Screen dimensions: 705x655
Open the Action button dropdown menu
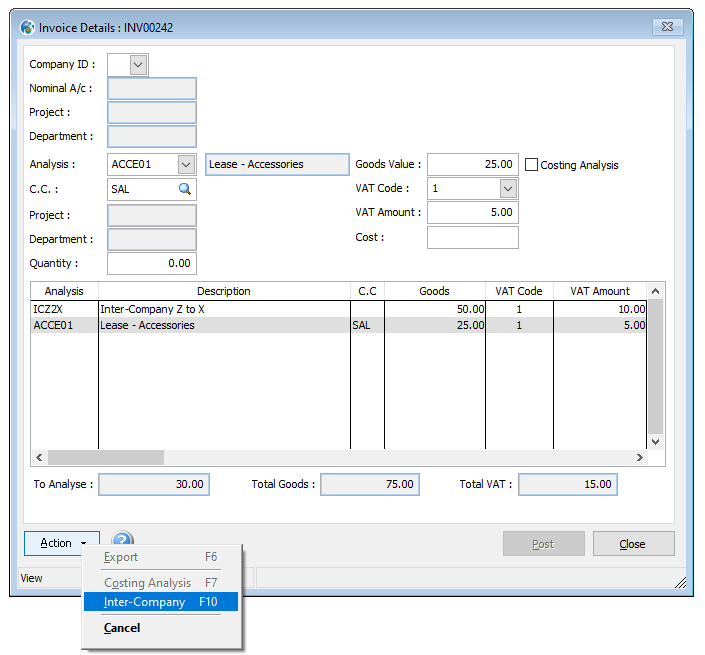coord(62,543)
